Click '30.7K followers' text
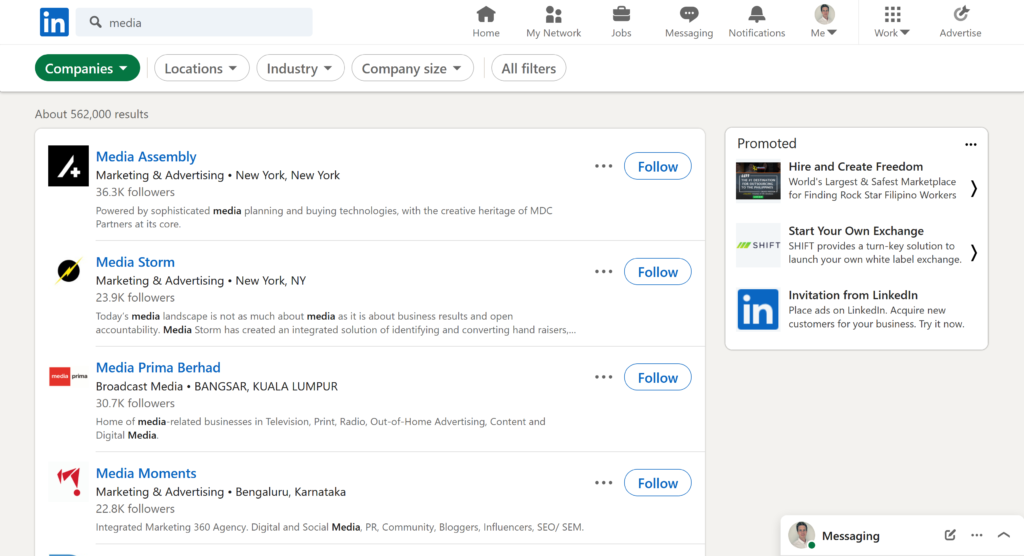Screen dimensions: 1024x556 [135, 403]
